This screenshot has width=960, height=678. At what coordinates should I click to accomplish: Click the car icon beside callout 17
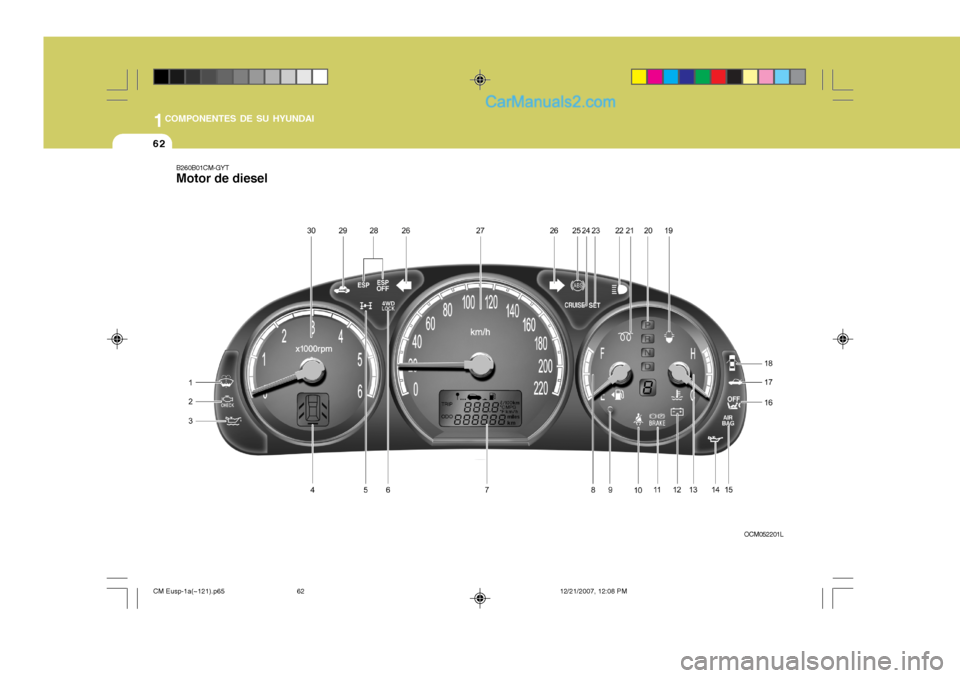(735, 382)
